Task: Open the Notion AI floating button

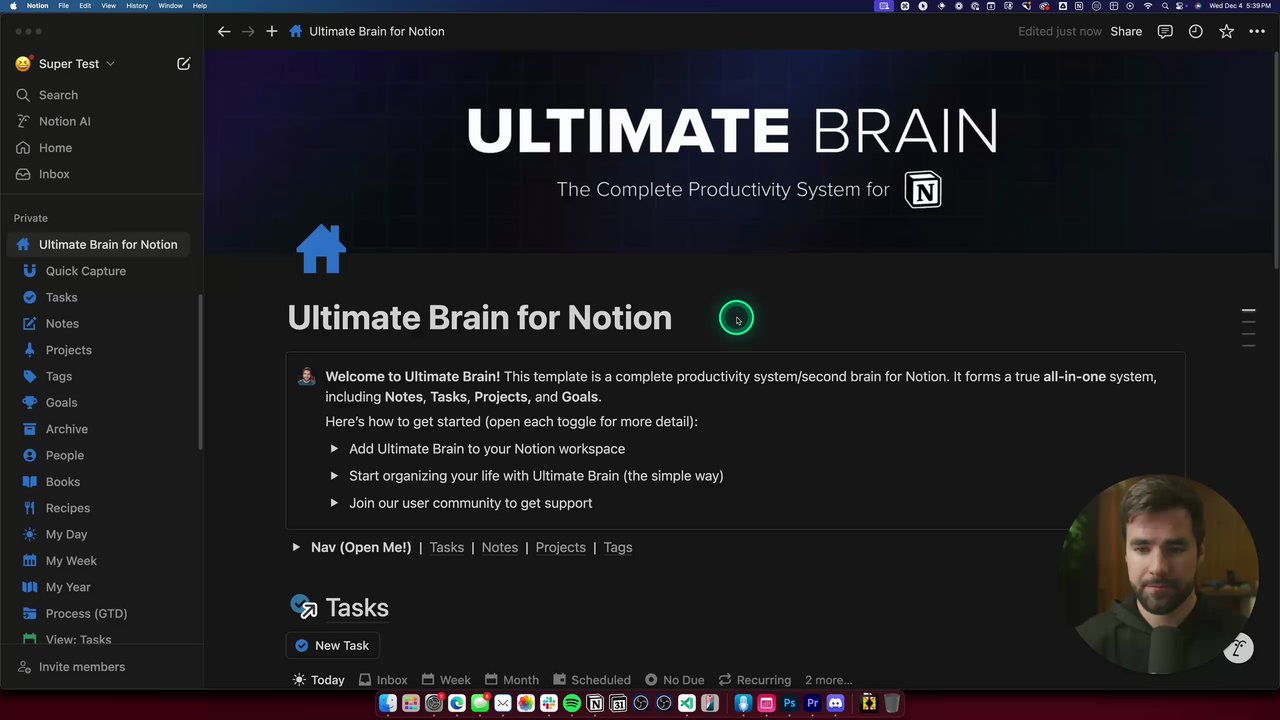Action: tap(1238, 649)
